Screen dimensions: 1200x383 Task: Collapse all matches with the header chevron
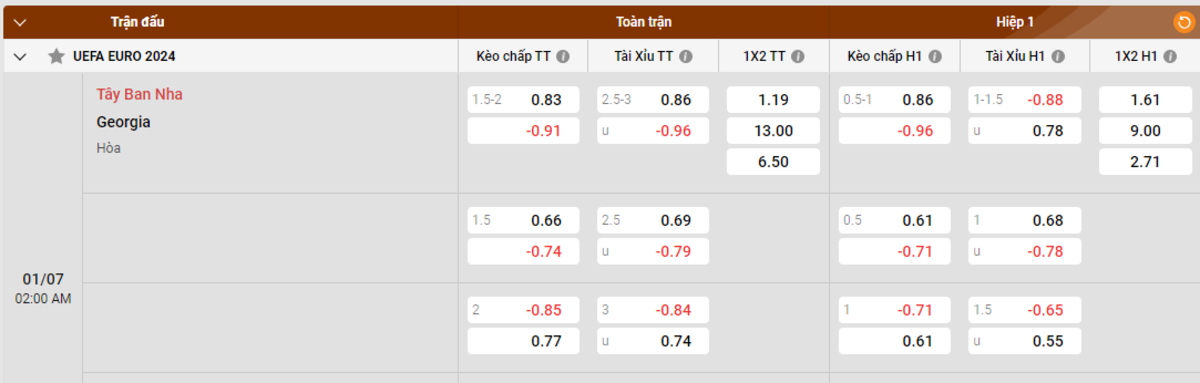pos(20,21)
